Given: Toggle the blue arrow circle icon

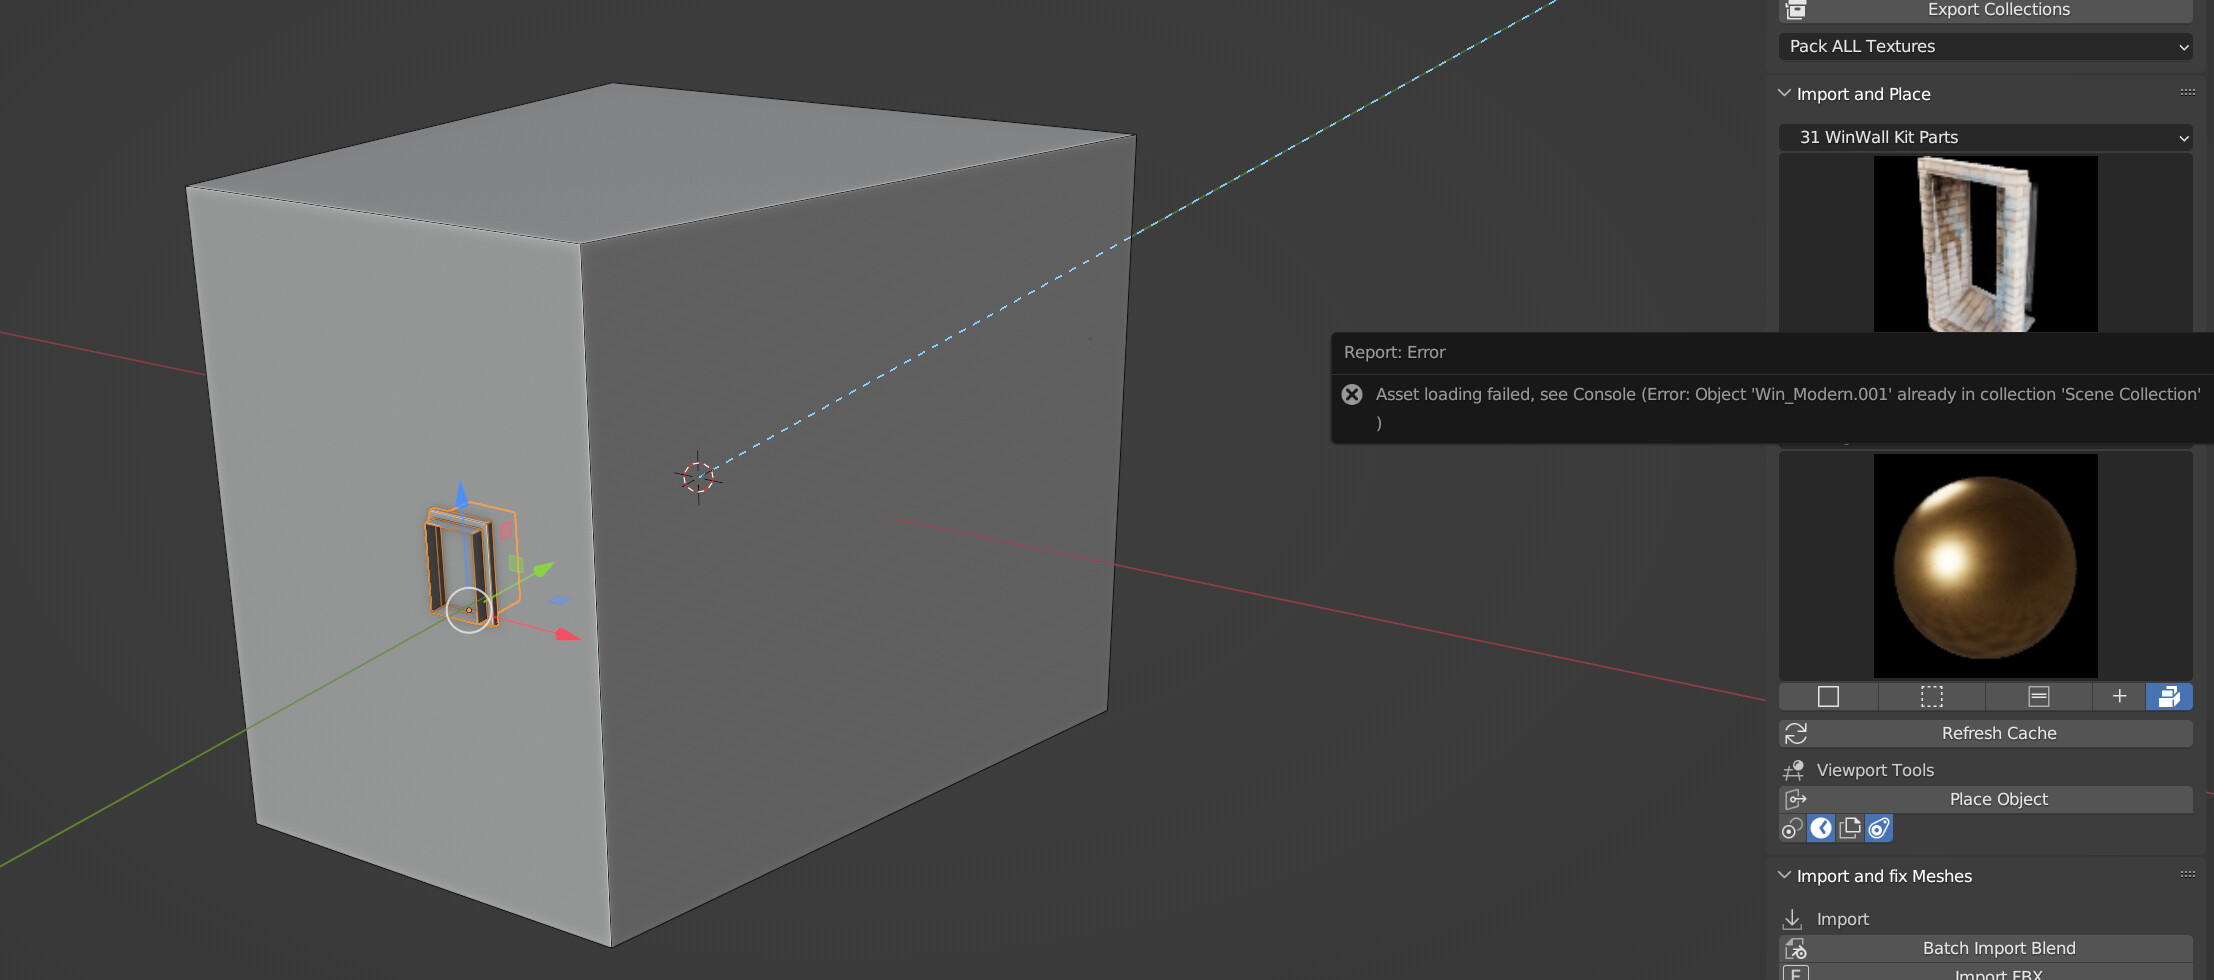Looking at the screenshot, I should tap(1821, 828).
